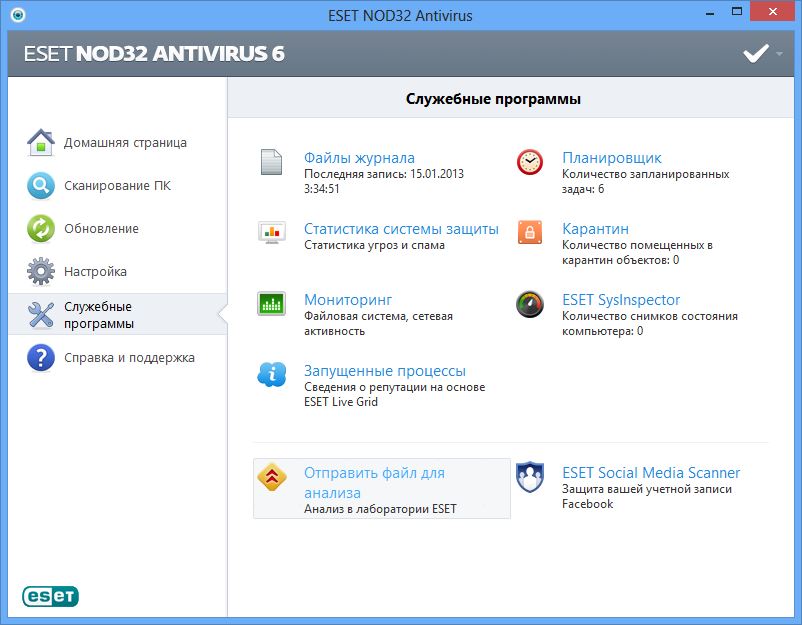Click the ESET SysInspector gauge icon
The image size is (802, 625).
pos(530,304)
